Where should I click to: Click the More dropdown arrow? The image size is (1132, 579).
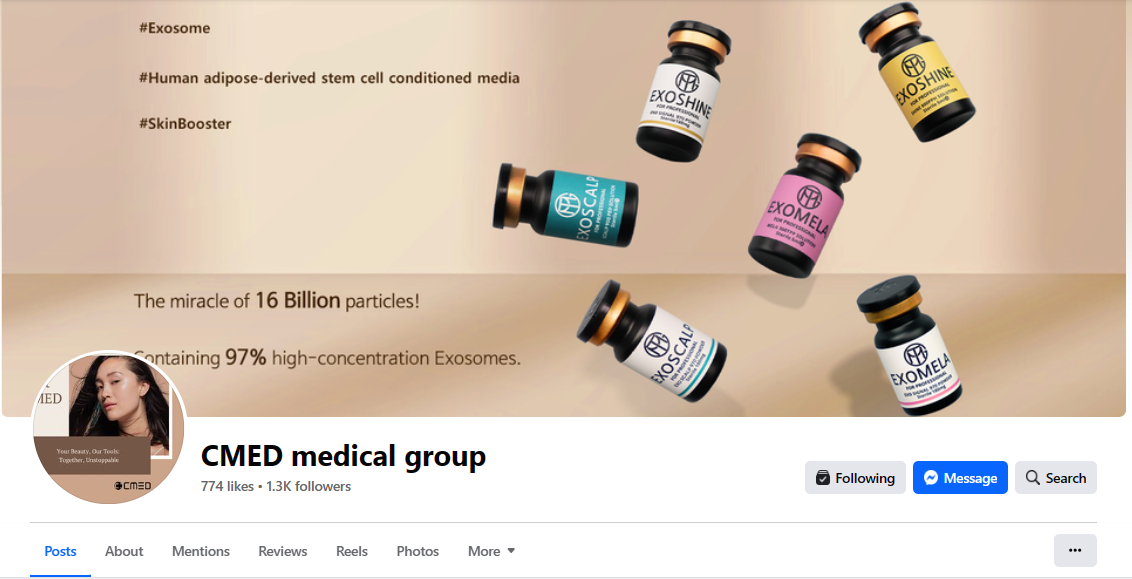coord(511,551)
